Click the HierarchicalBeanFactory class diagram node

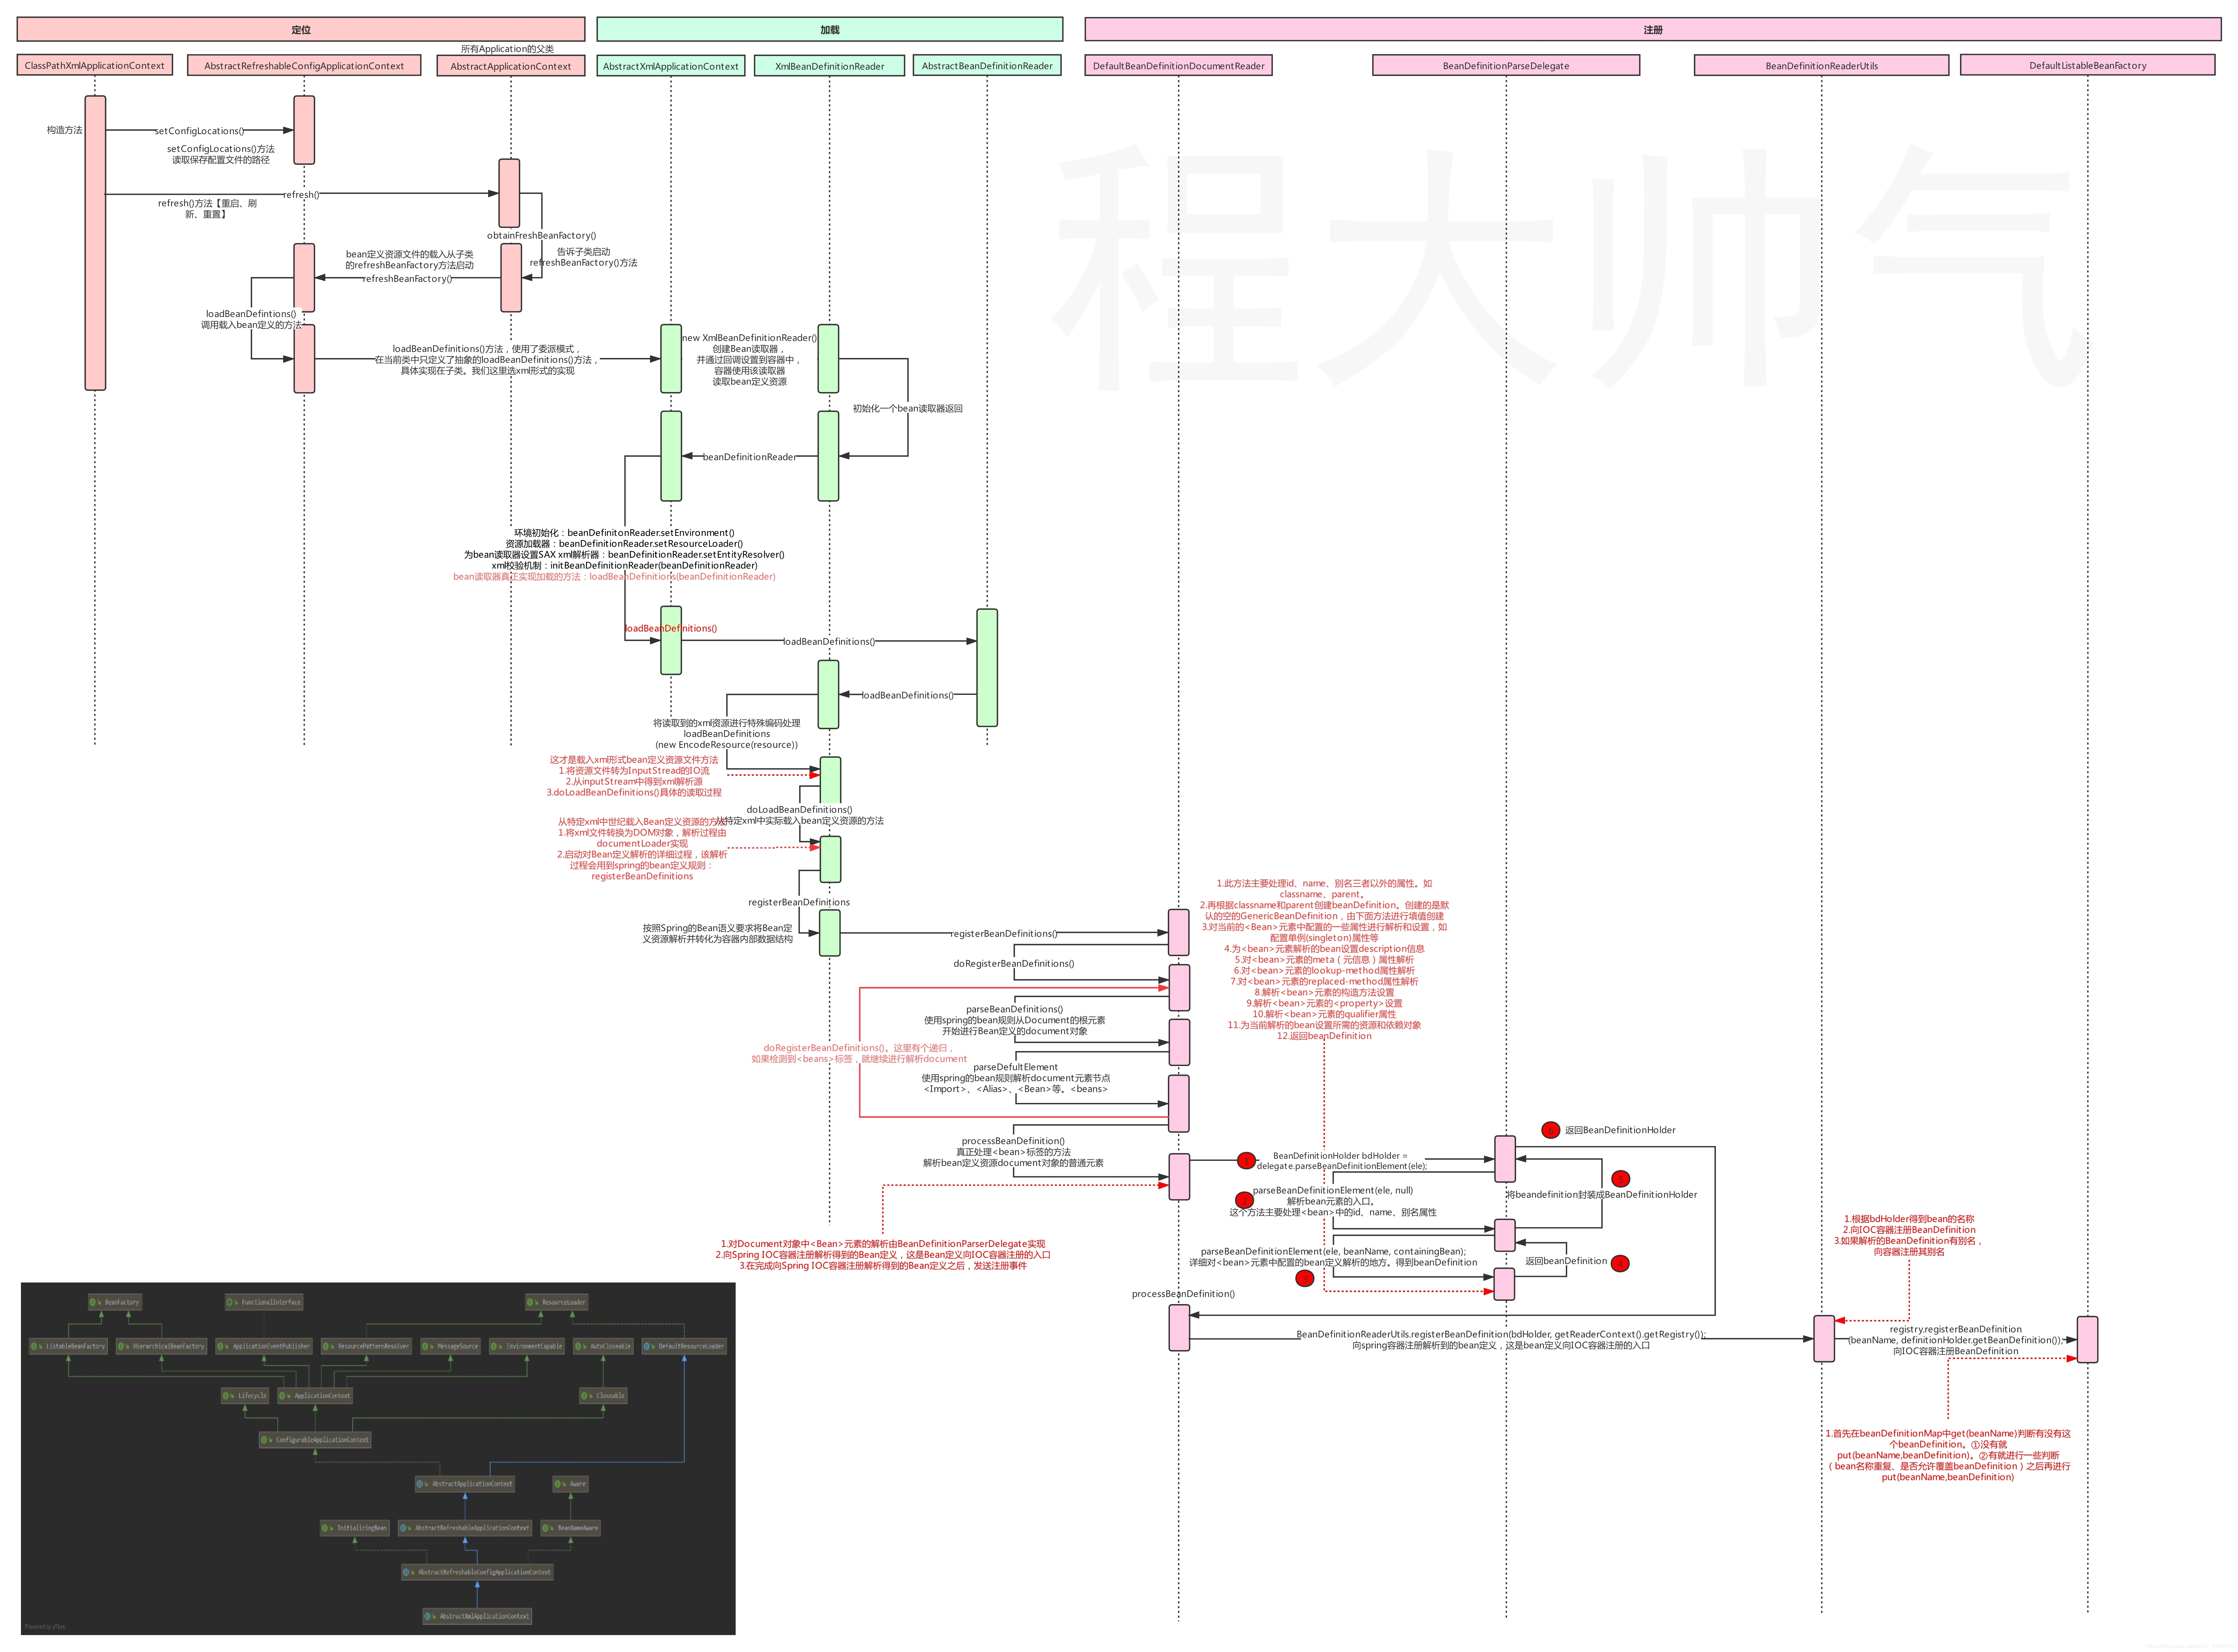[162, 1346]
